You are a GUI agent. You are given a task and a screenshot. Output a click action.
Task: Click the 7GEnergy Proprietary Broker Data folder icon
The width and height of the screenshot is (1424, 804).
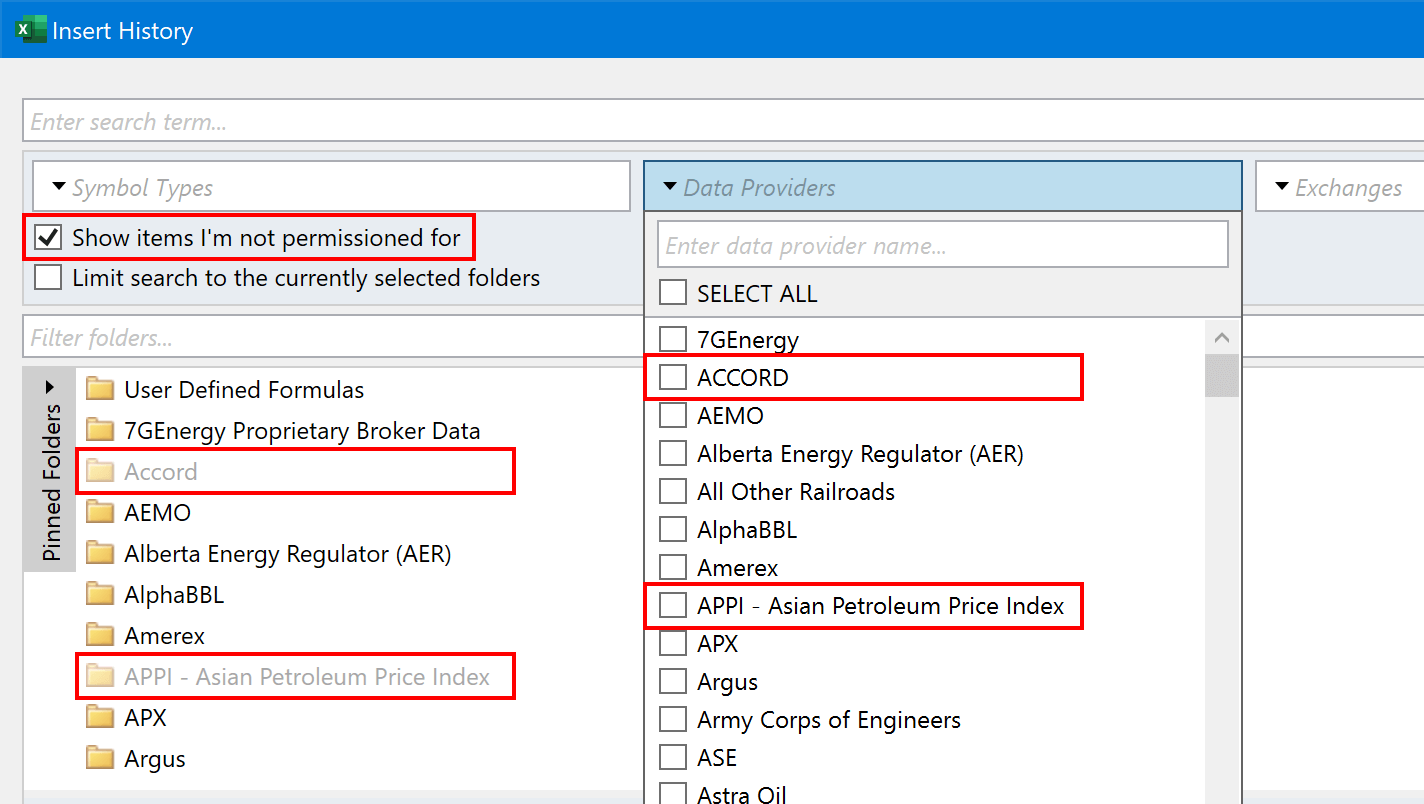[x=100, y=430]
